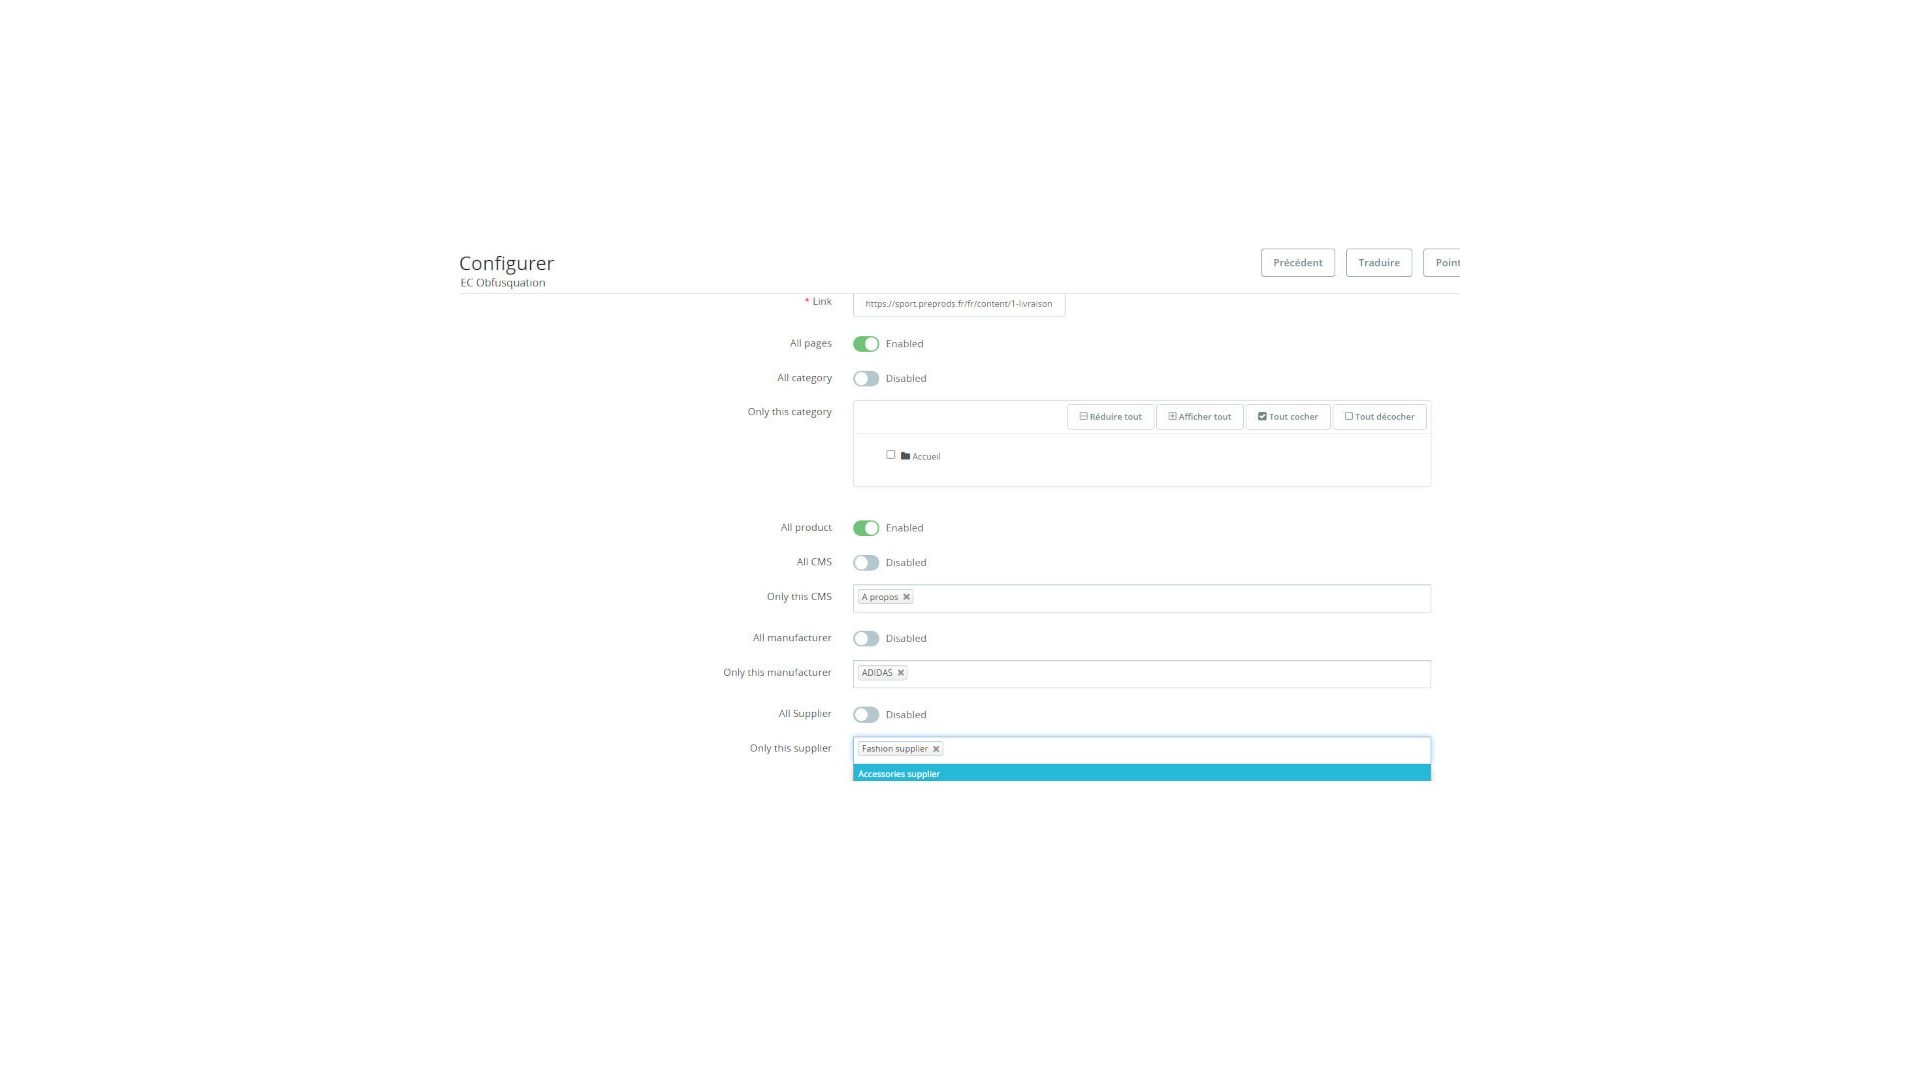The width and height of the screenshot is (1920, 1080).
Task: Remove the Fashion supplier tag
Action: (x=936, y=749)
